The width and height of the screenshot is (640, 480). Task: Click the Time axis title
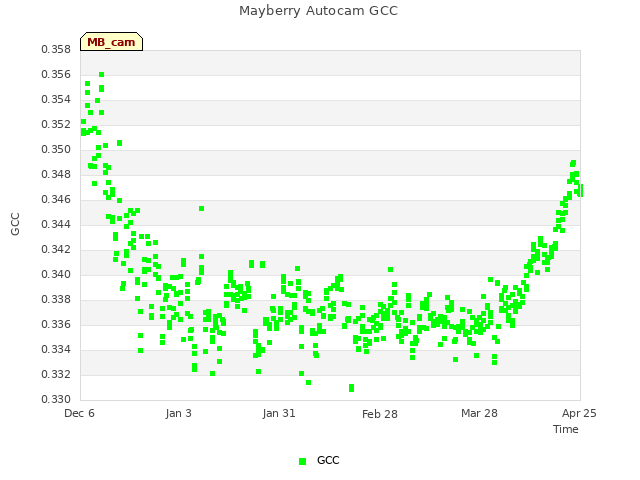[566, 429]
